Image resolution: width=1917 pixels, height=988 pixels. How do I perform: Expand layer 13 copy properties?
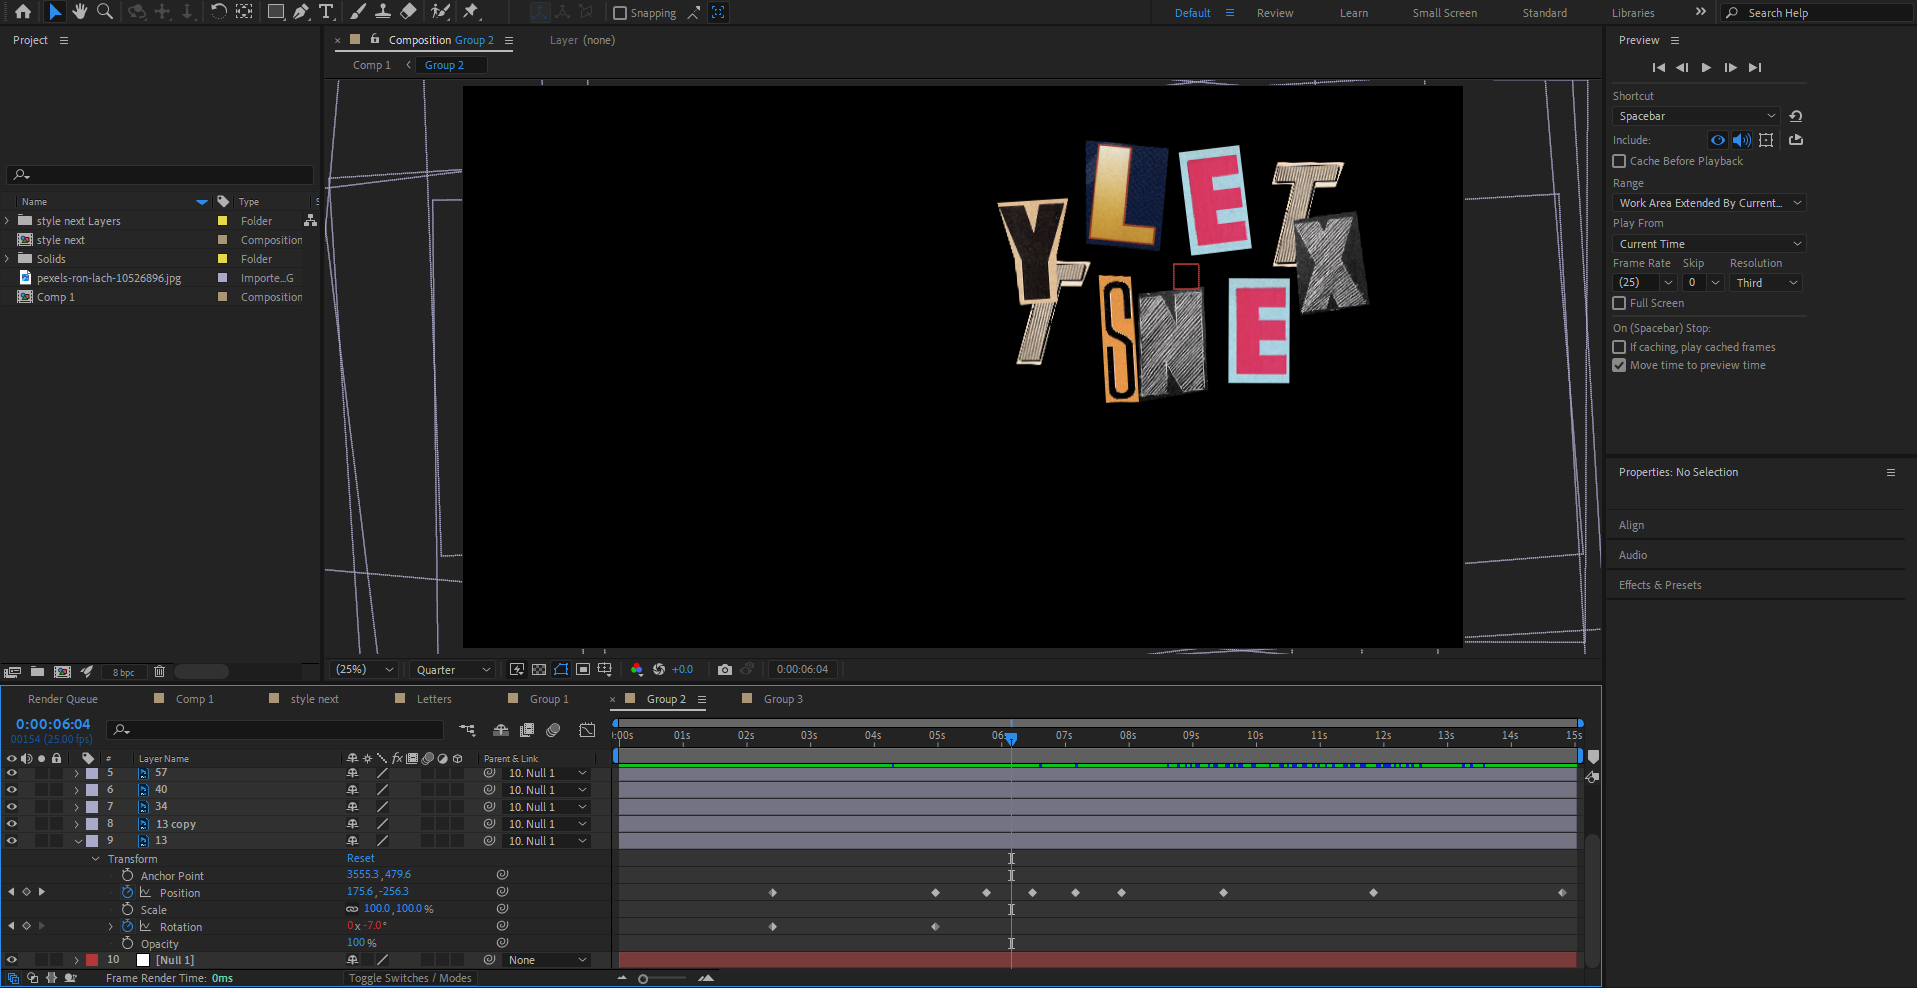click(76, 824)
